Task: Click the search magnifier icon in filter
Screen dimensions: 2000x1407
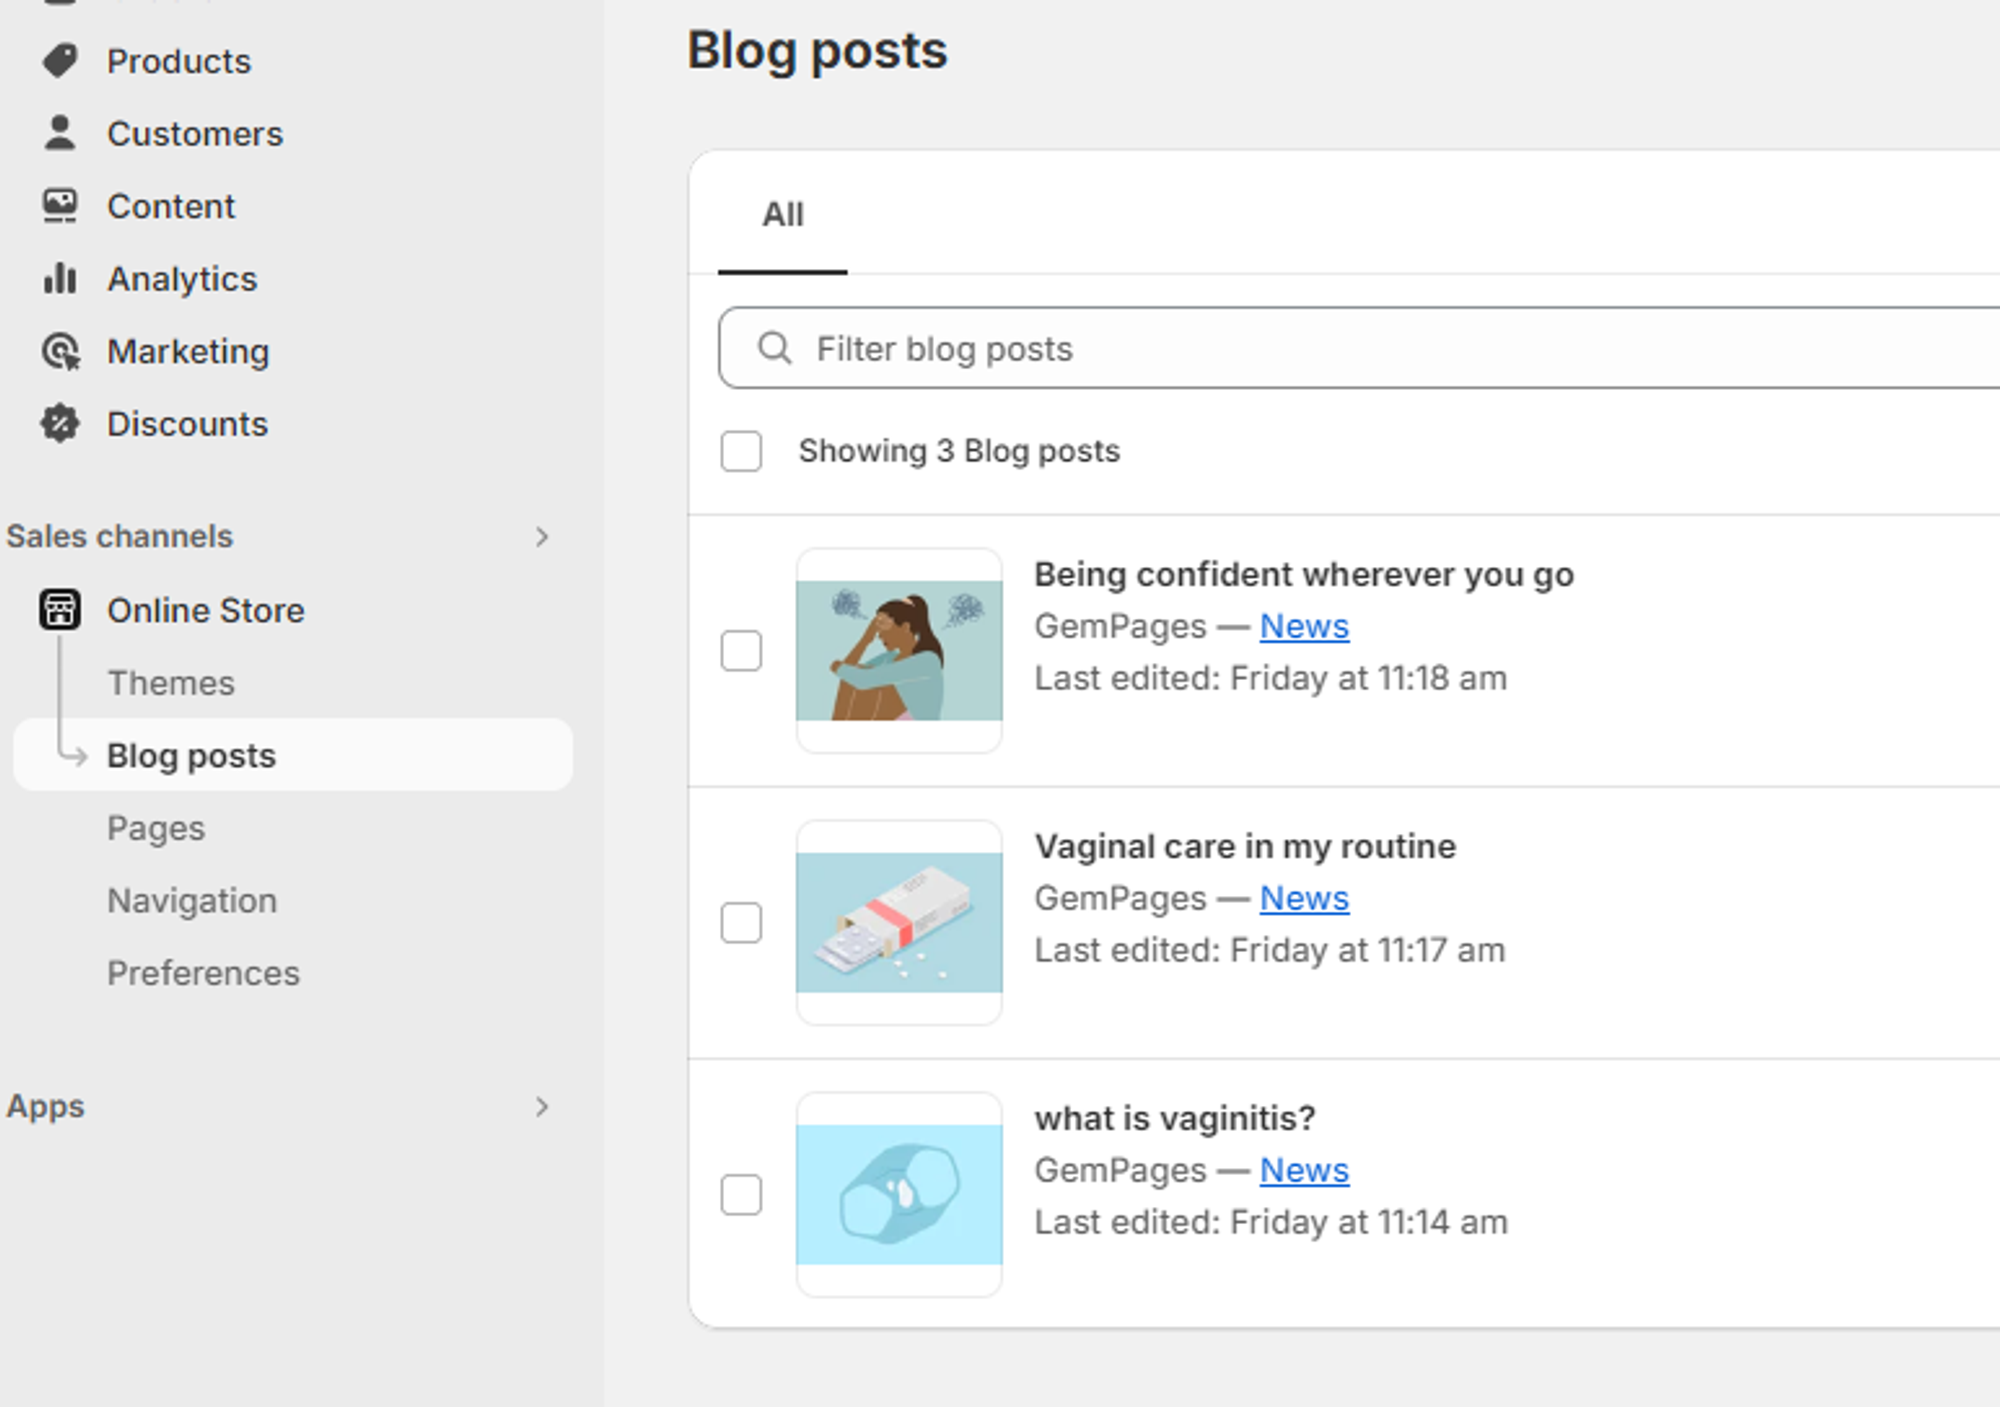Action: coord(775,348)
